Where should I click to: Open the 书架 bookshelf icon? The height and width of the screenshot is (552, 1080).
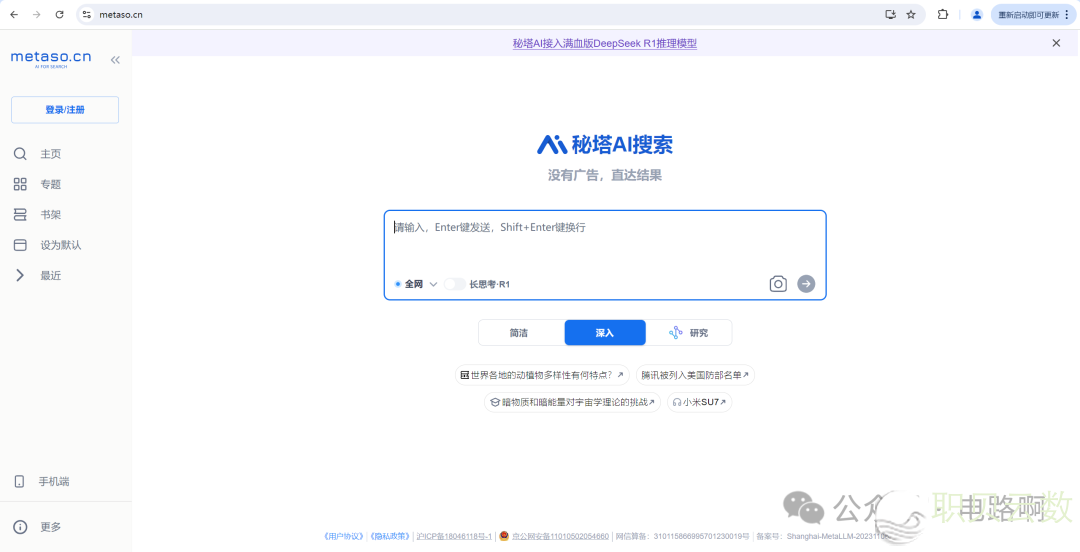point(20,214)
